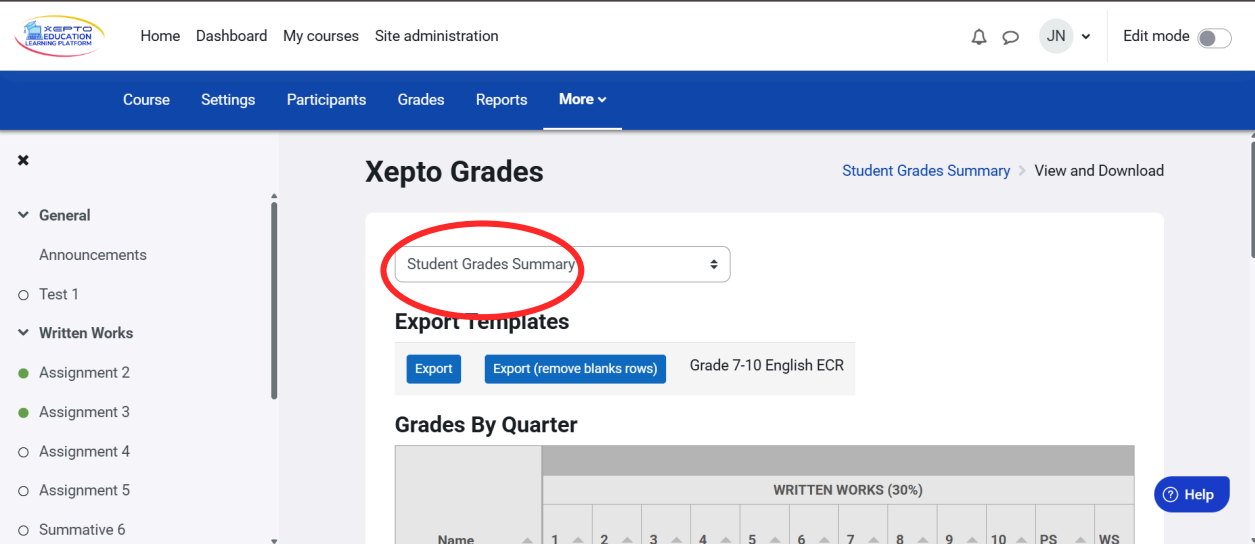This screenshot has width=1255, height=546.
Task: Click the Export button
Action: point(434,369)
